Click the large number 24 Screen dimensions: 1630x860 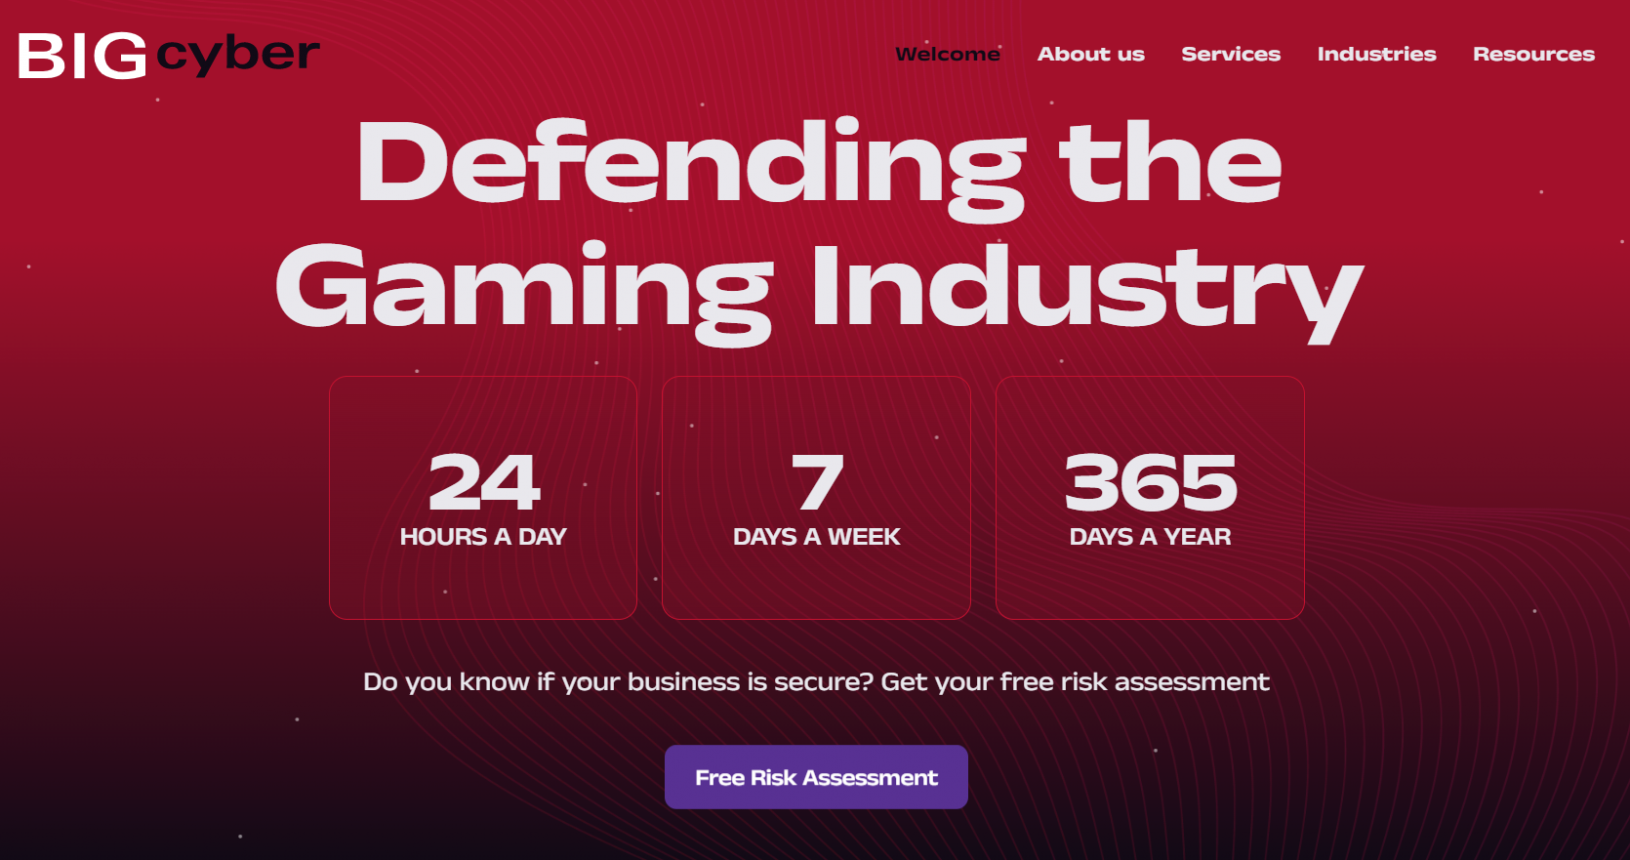484,482
